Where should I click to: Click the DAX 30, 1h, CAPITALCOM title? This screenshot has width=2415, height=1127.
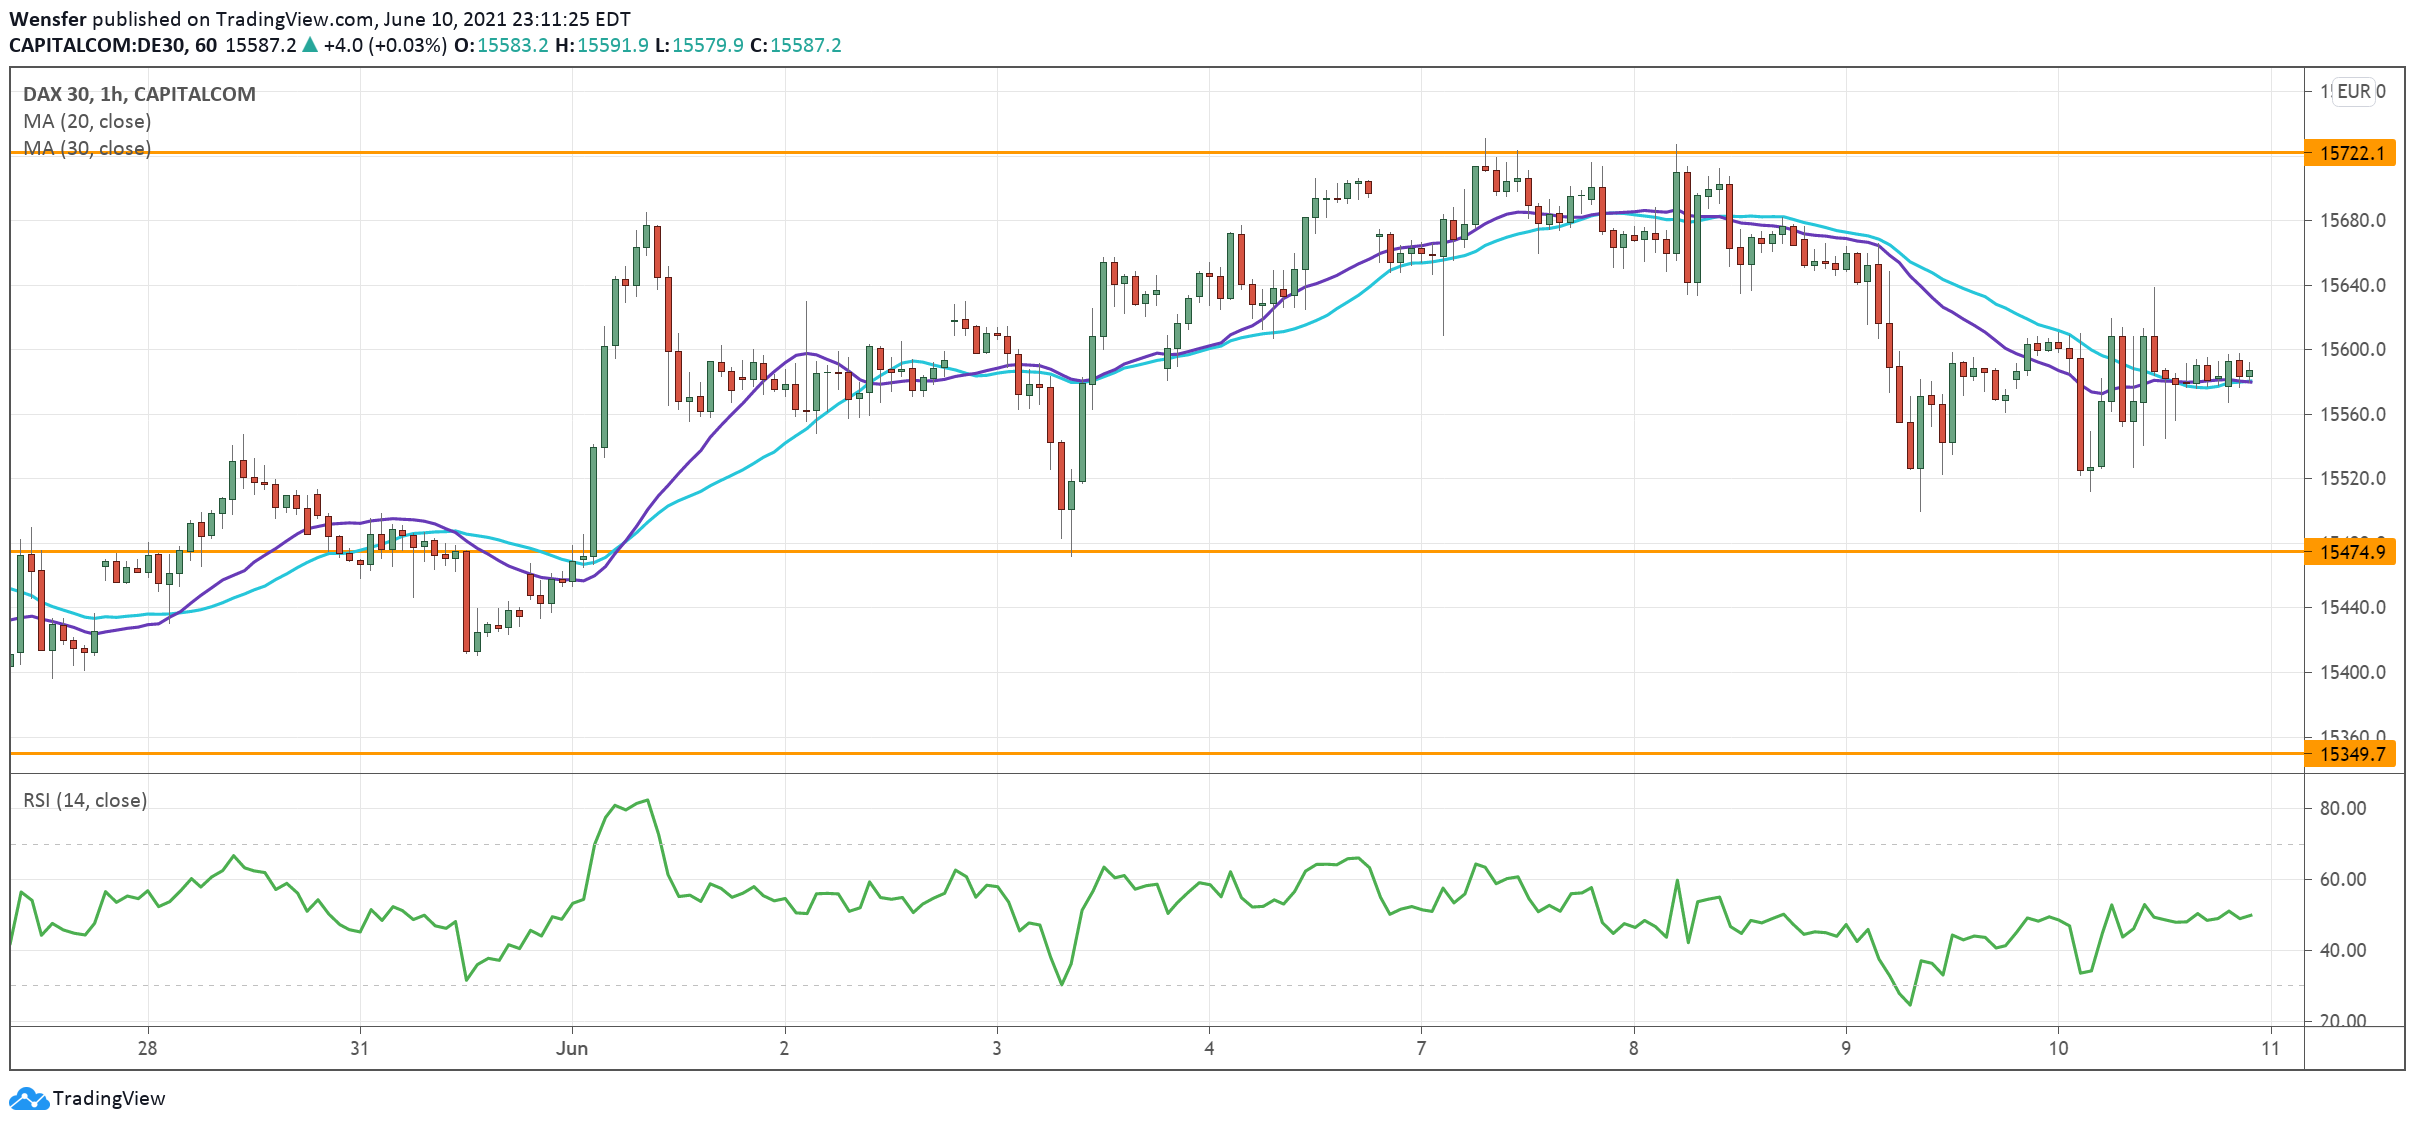click(139, 94)
